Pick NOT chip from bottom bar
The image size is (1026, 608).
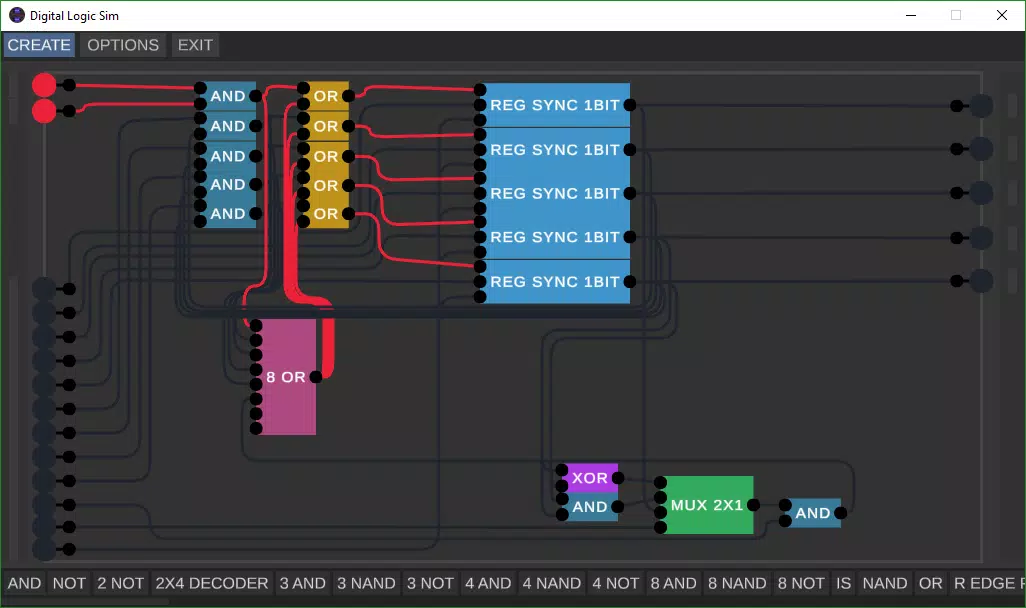tap(69, 583)
